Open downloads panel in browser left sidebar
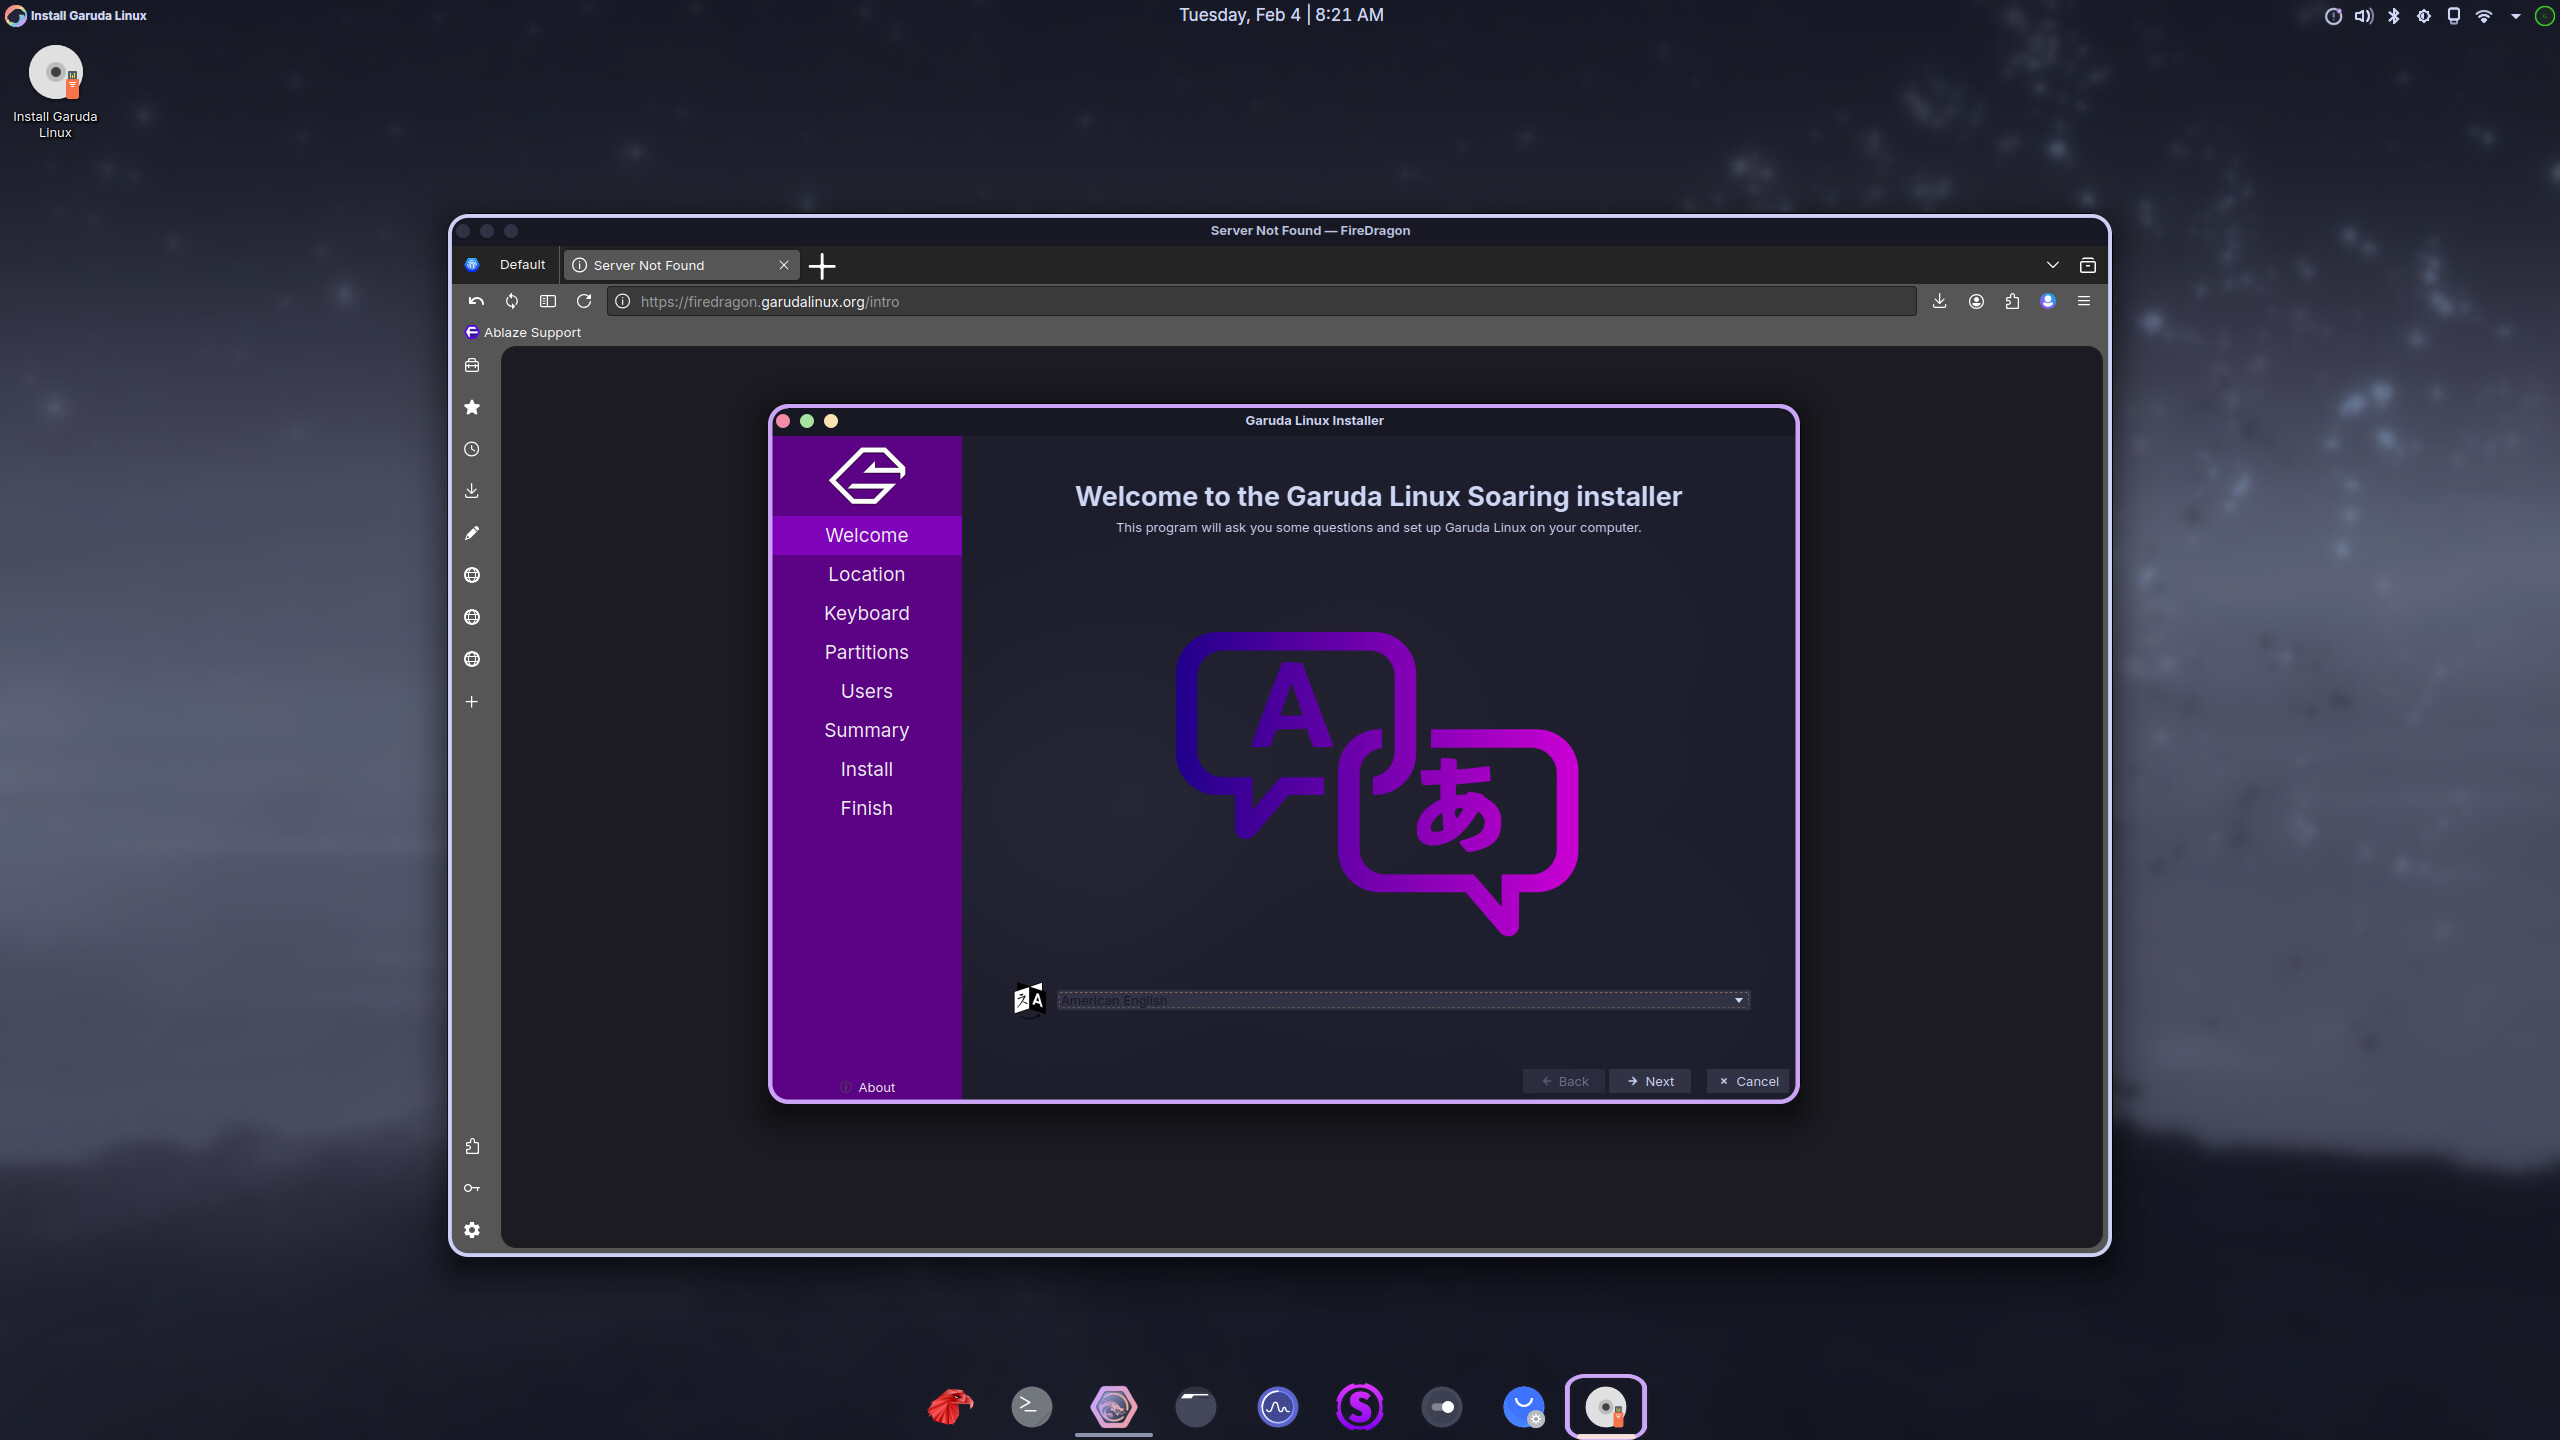 472,491
